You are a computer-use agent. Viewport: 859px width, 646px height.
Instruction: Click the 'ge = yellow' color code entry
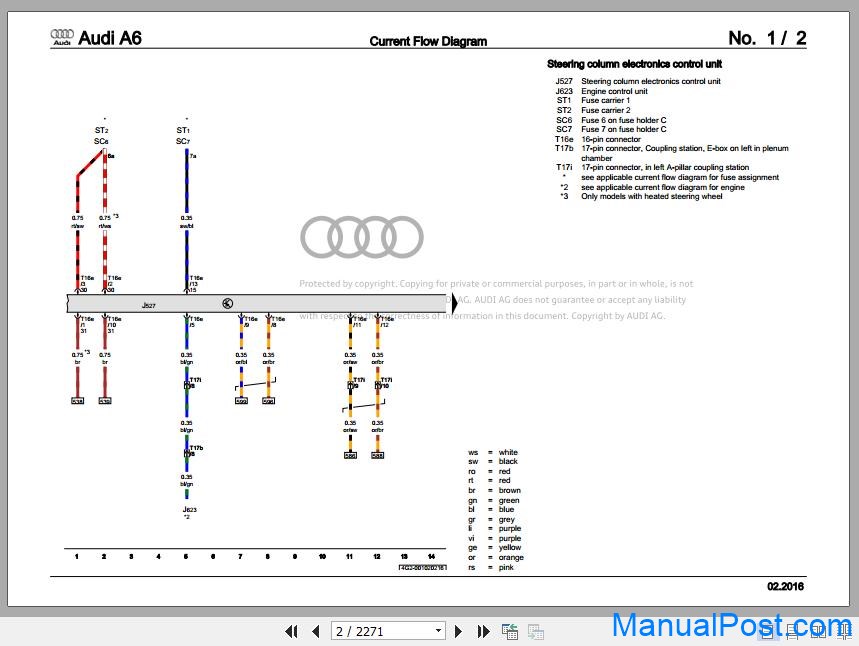click(494, 547)
